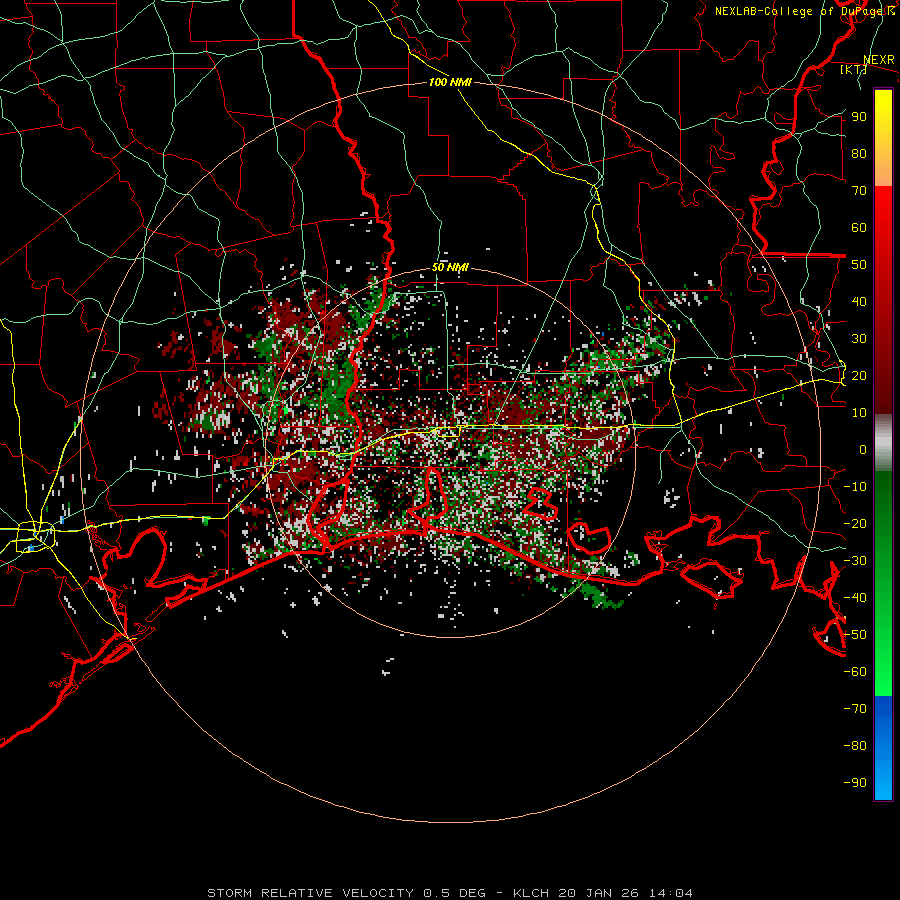Click the 90 value on velocity scale

[859, 117]
